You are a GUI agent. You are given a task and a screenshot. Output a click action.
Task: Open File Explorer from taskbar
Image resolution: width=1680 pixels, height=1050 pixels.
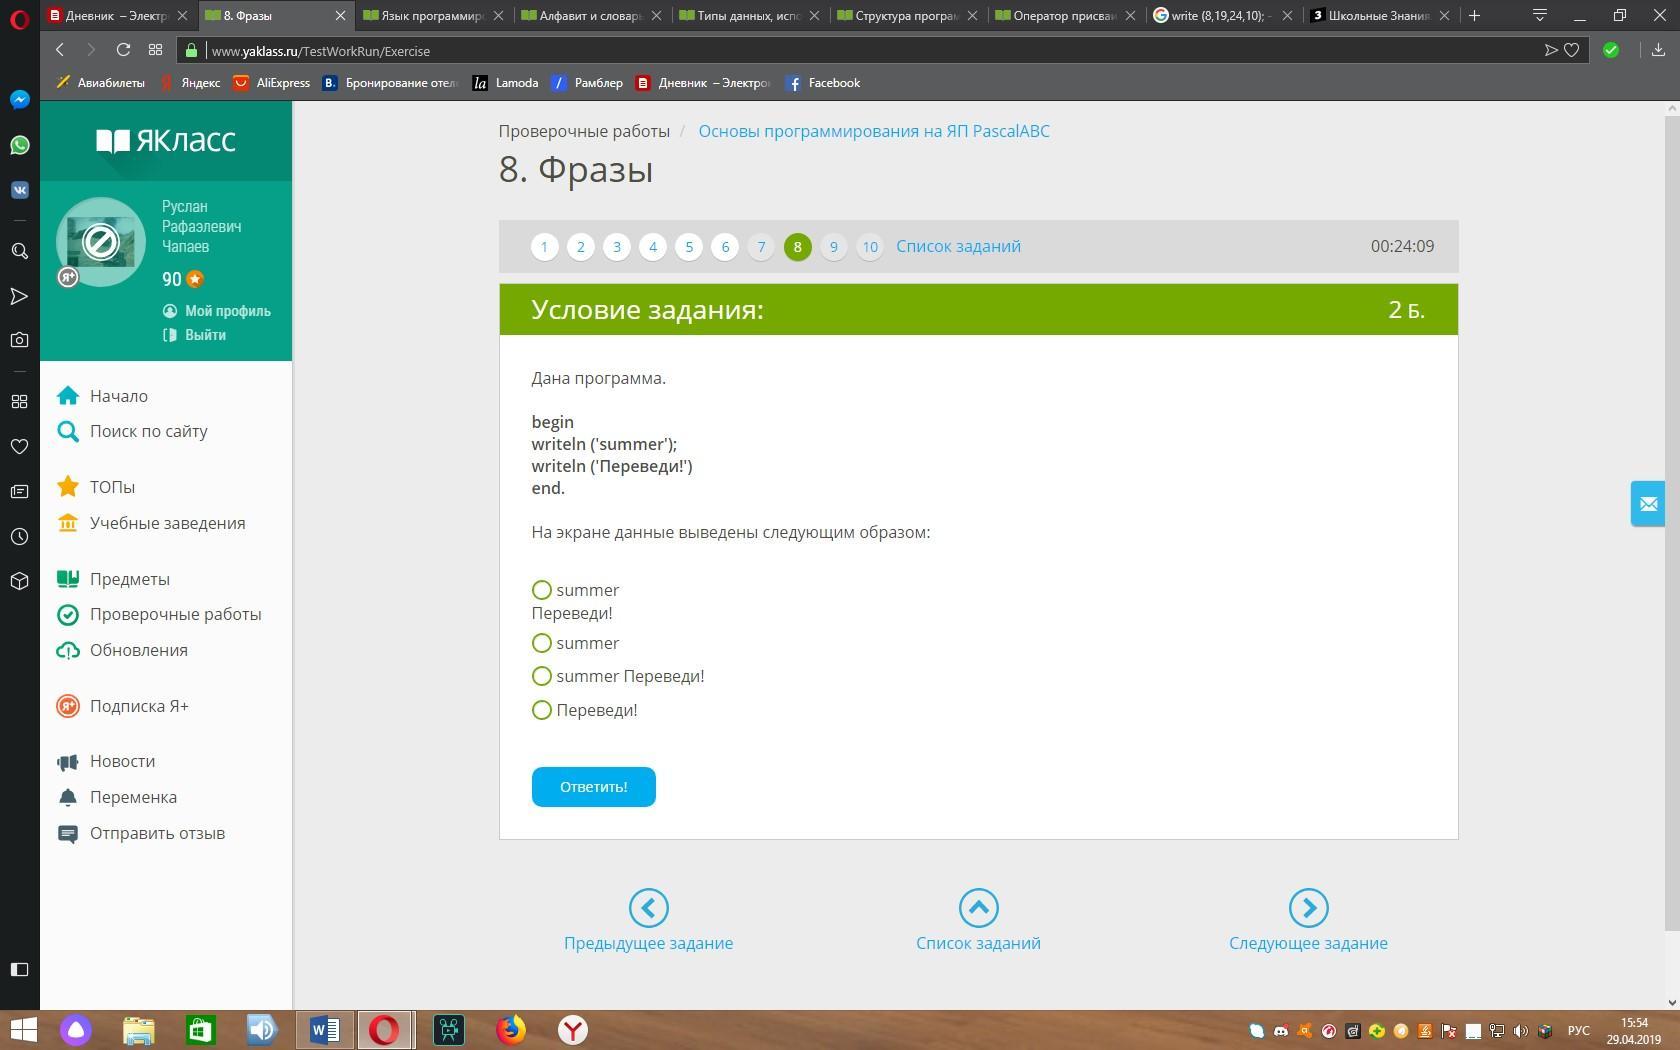(x=139, y=1030)
